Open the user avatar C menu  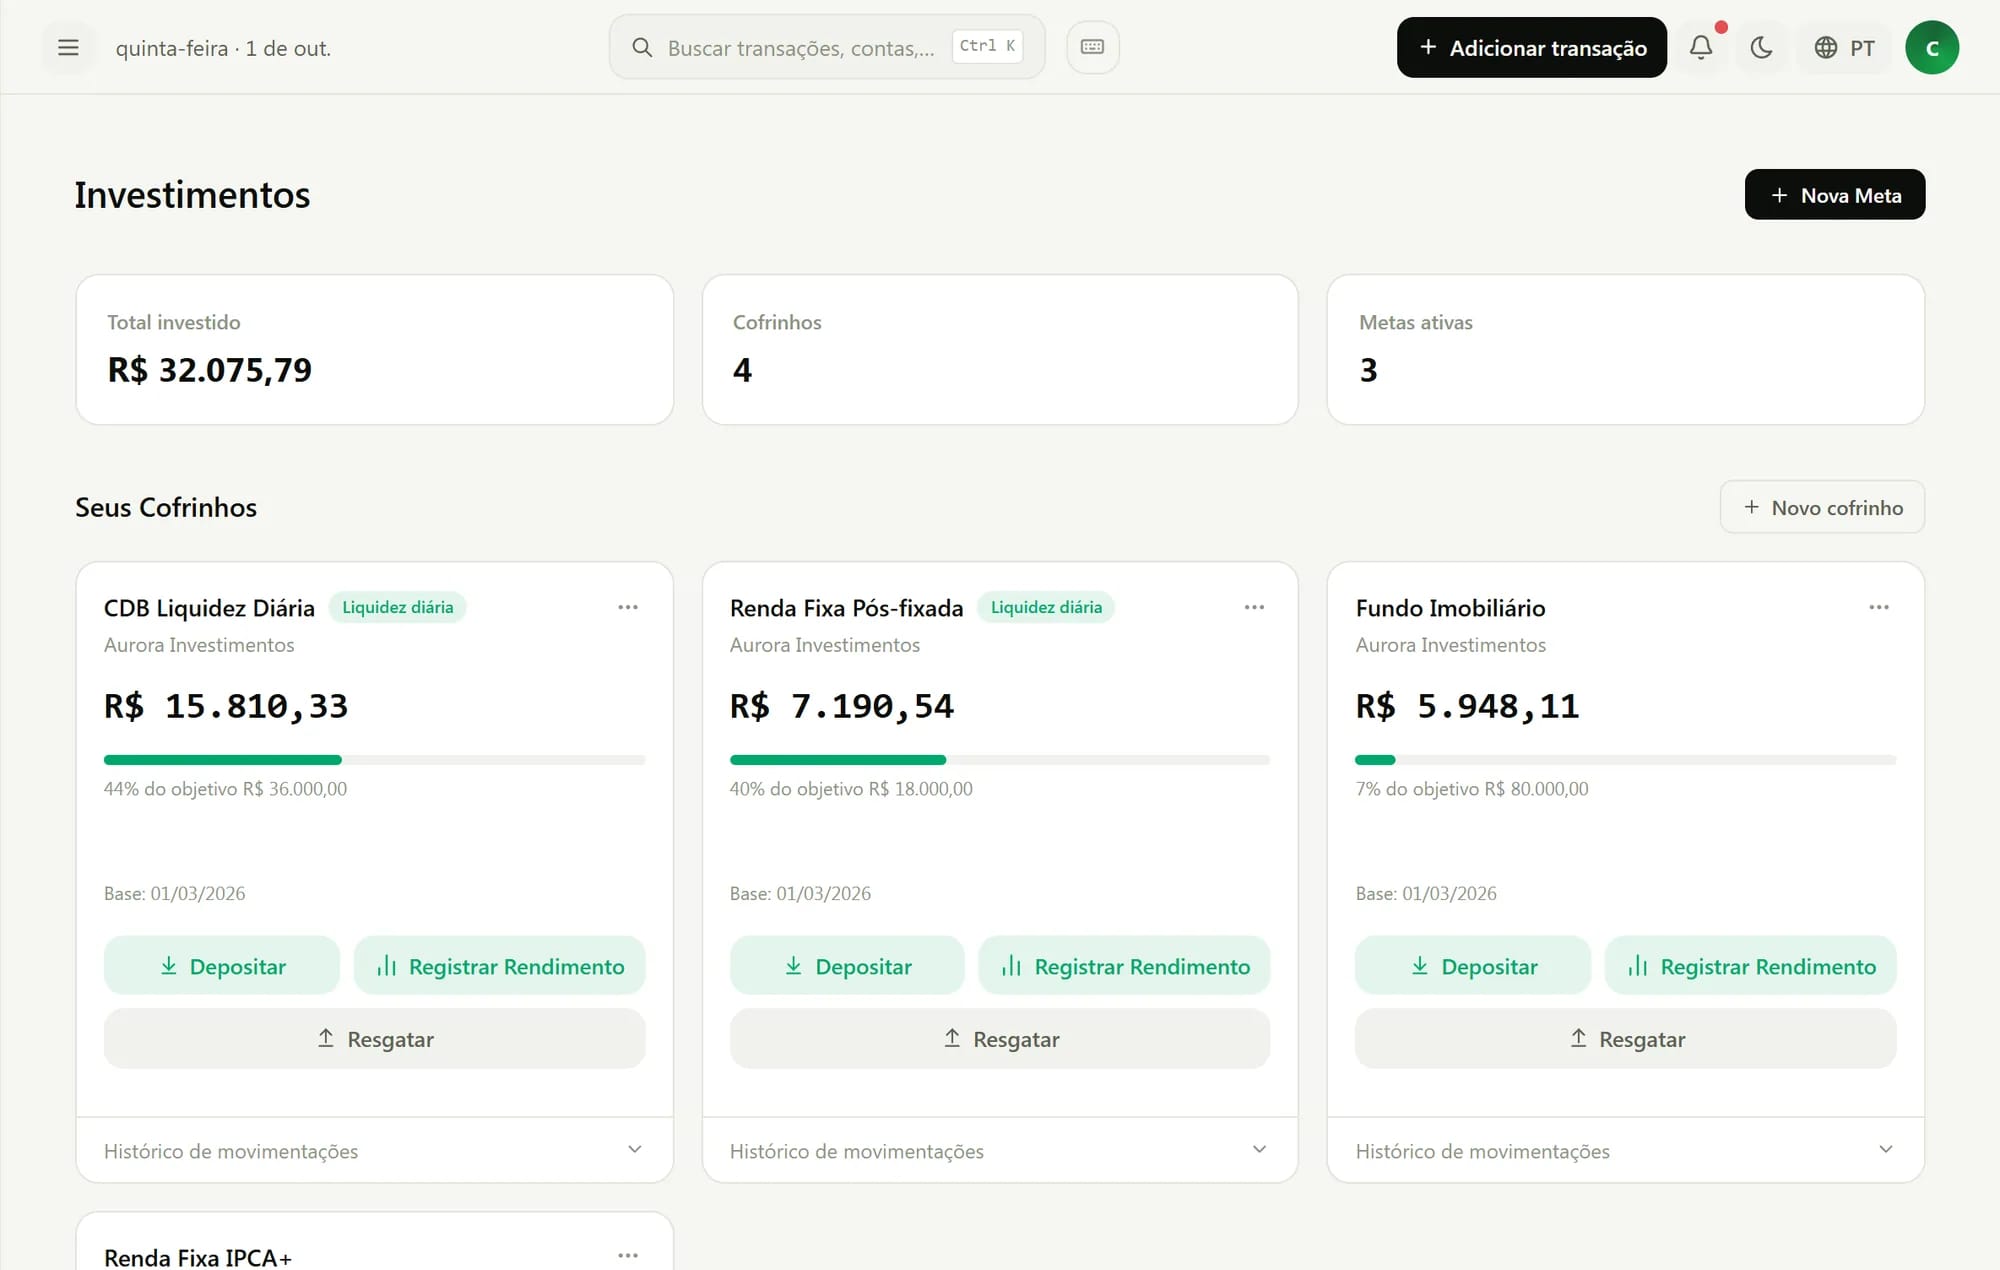tap(1931, 47)
